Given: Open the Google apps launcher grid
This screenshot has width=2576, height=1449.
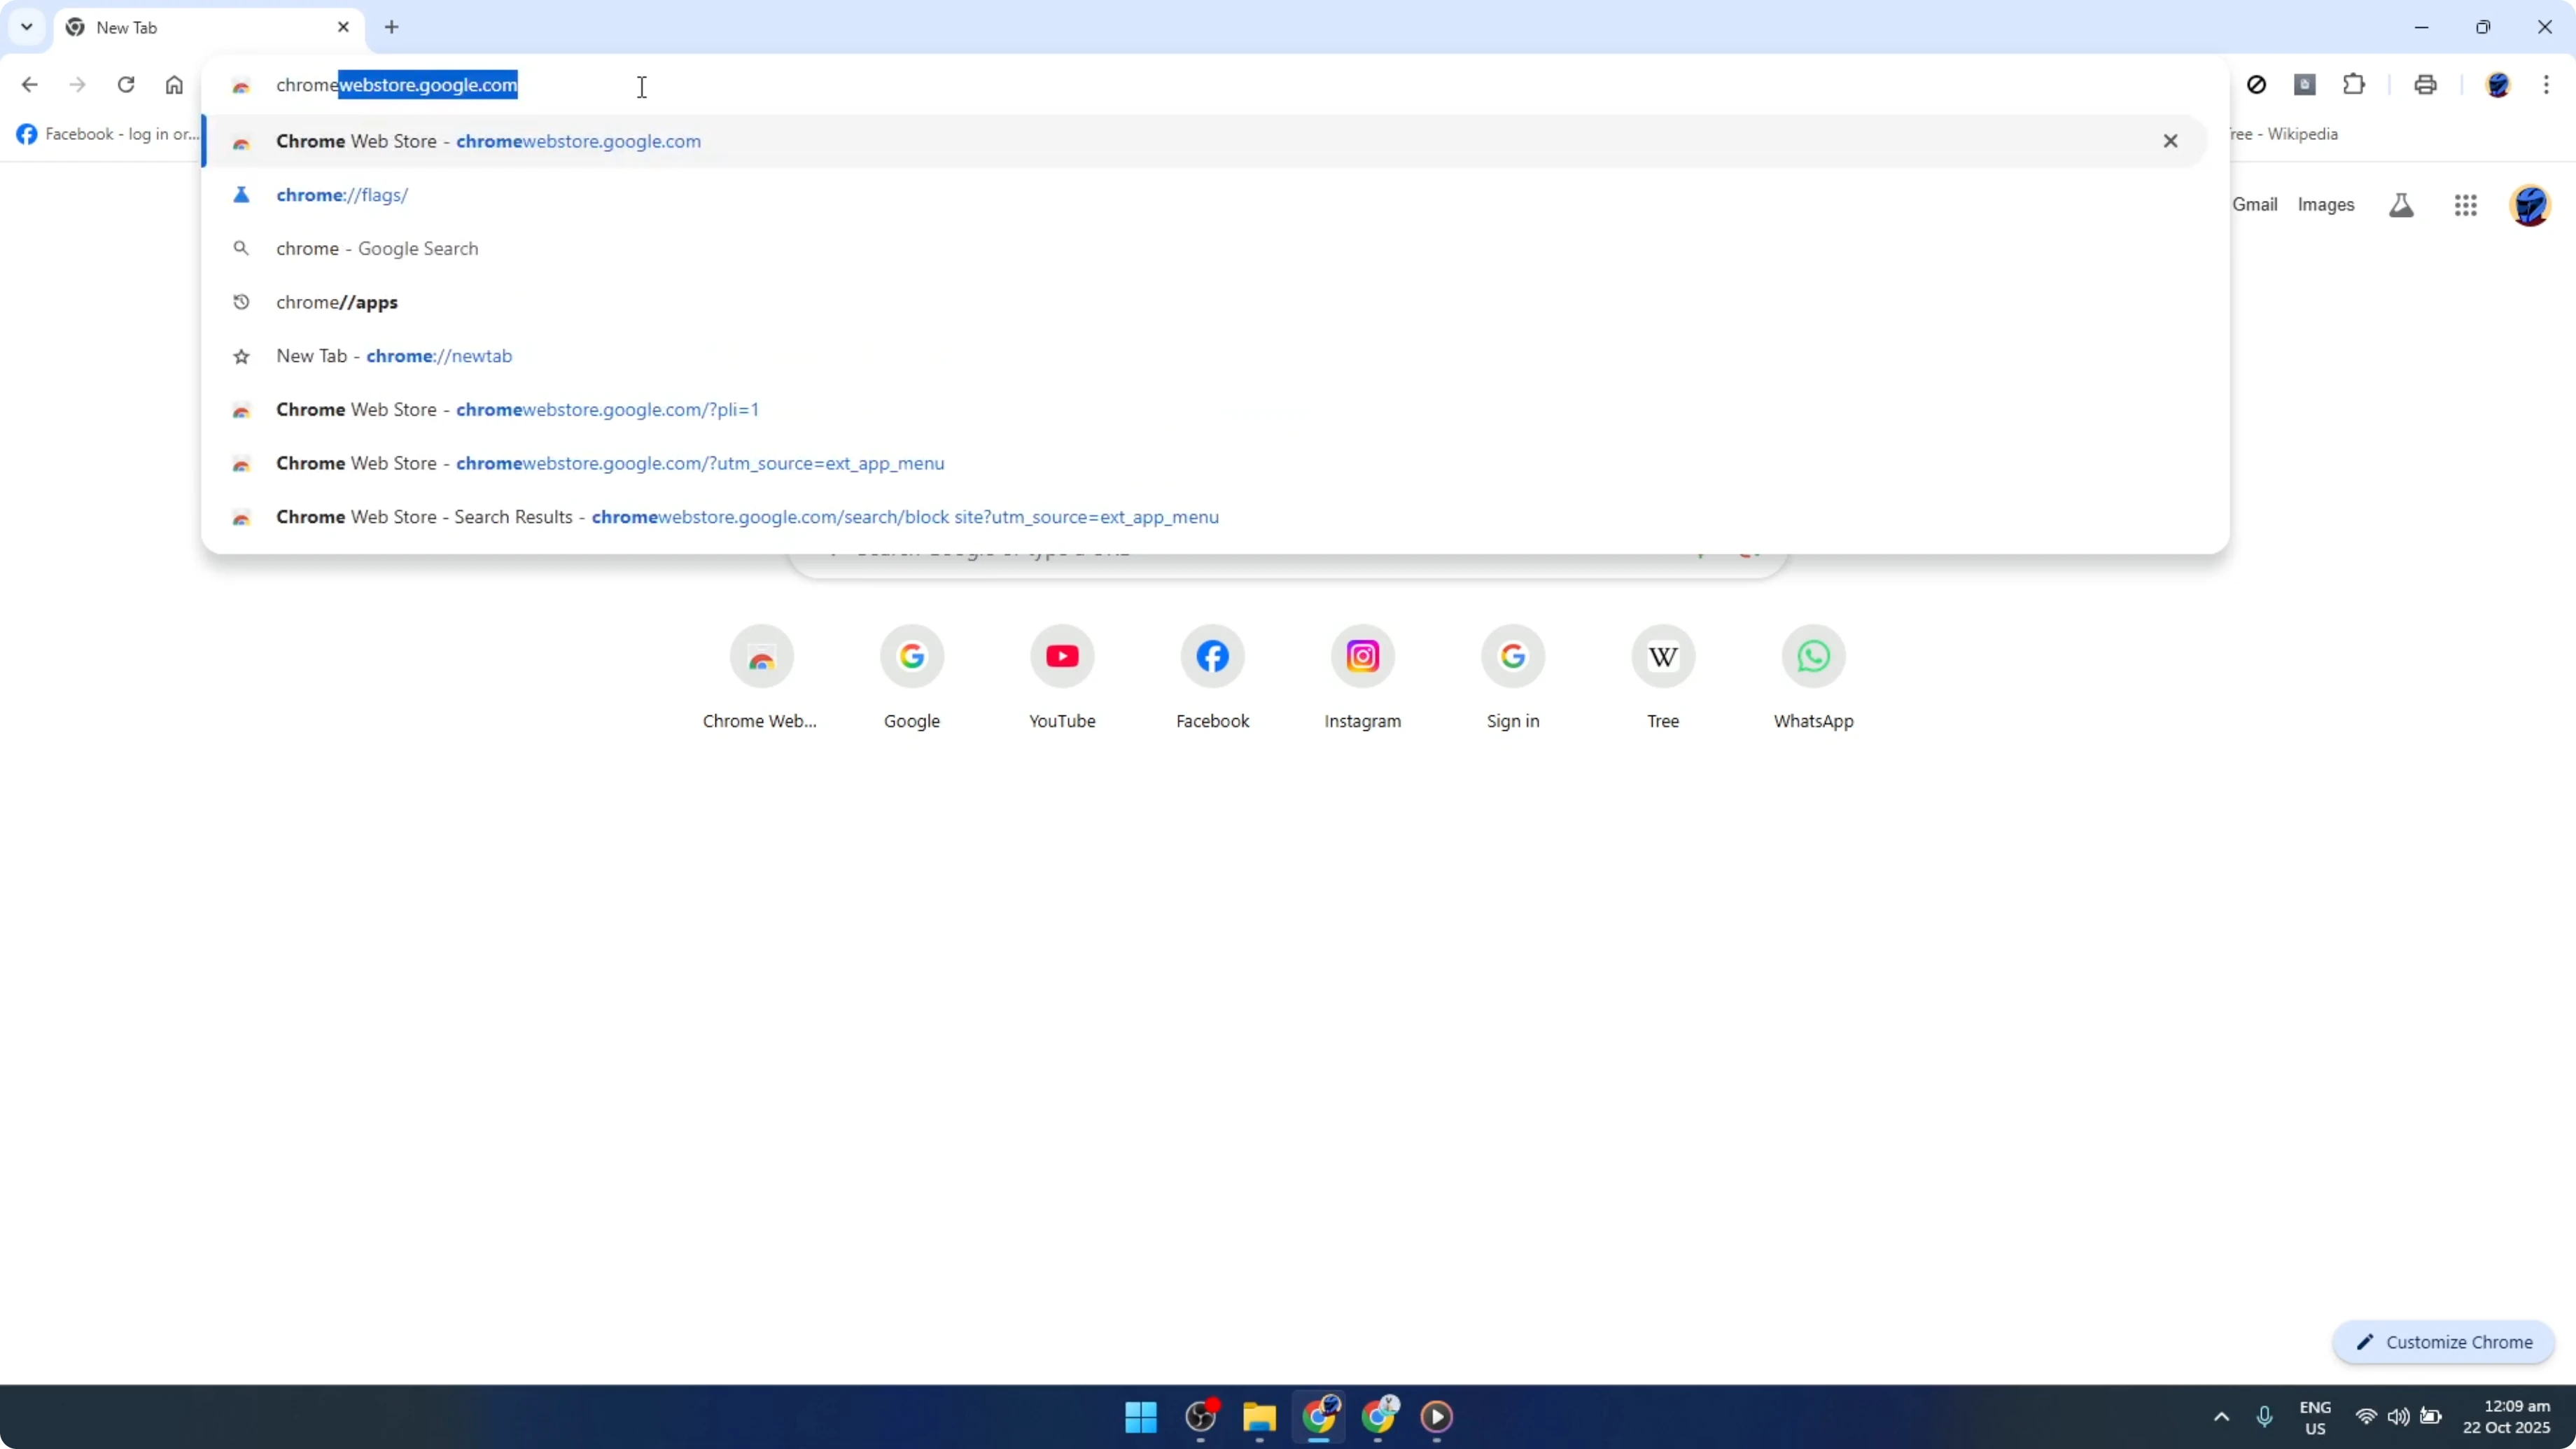Looking at the screenshot, I should point(2466,205).
